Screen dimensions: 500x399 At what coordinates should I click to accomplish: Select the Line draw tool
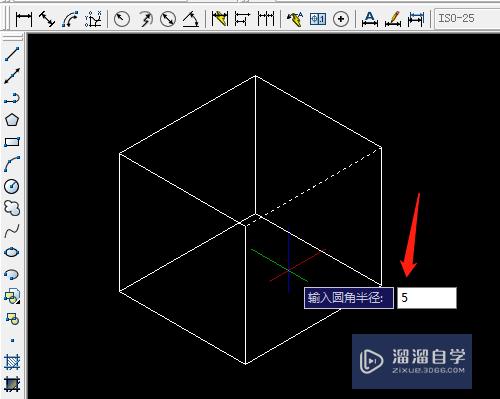12,54
